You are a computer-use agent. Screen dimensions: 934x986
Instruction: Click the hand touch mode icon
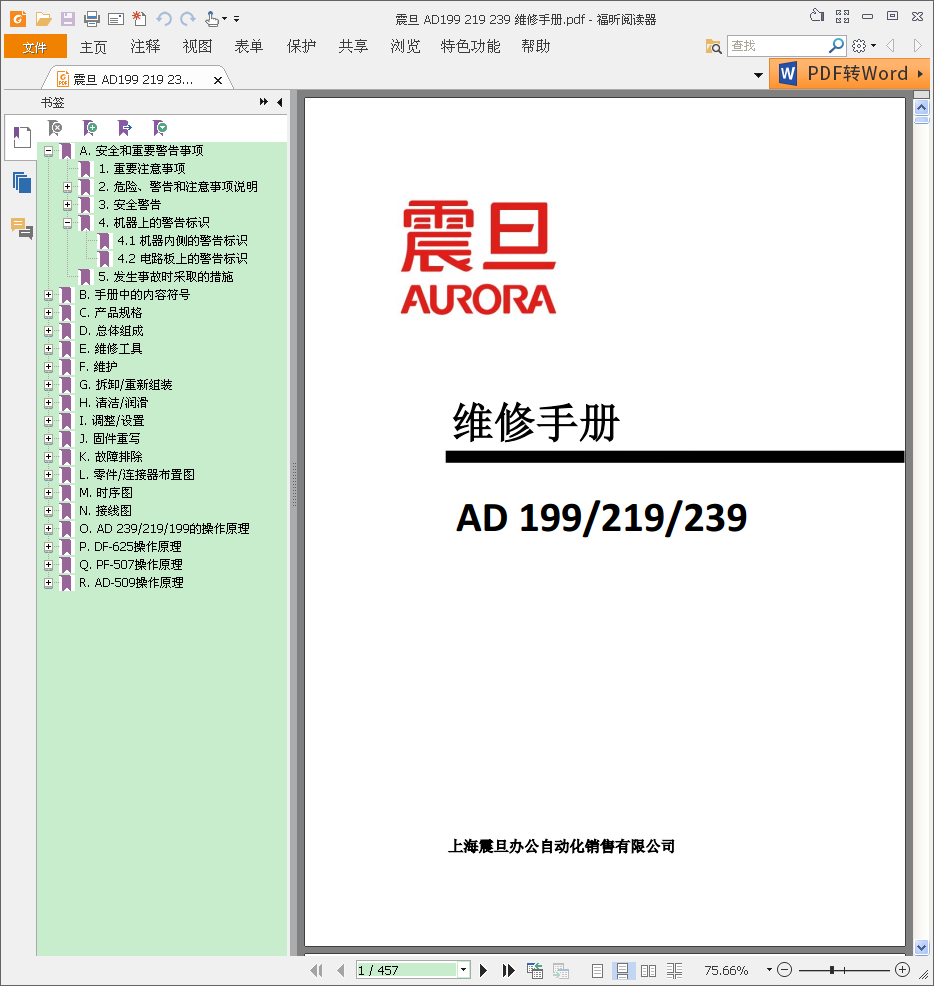213,19
